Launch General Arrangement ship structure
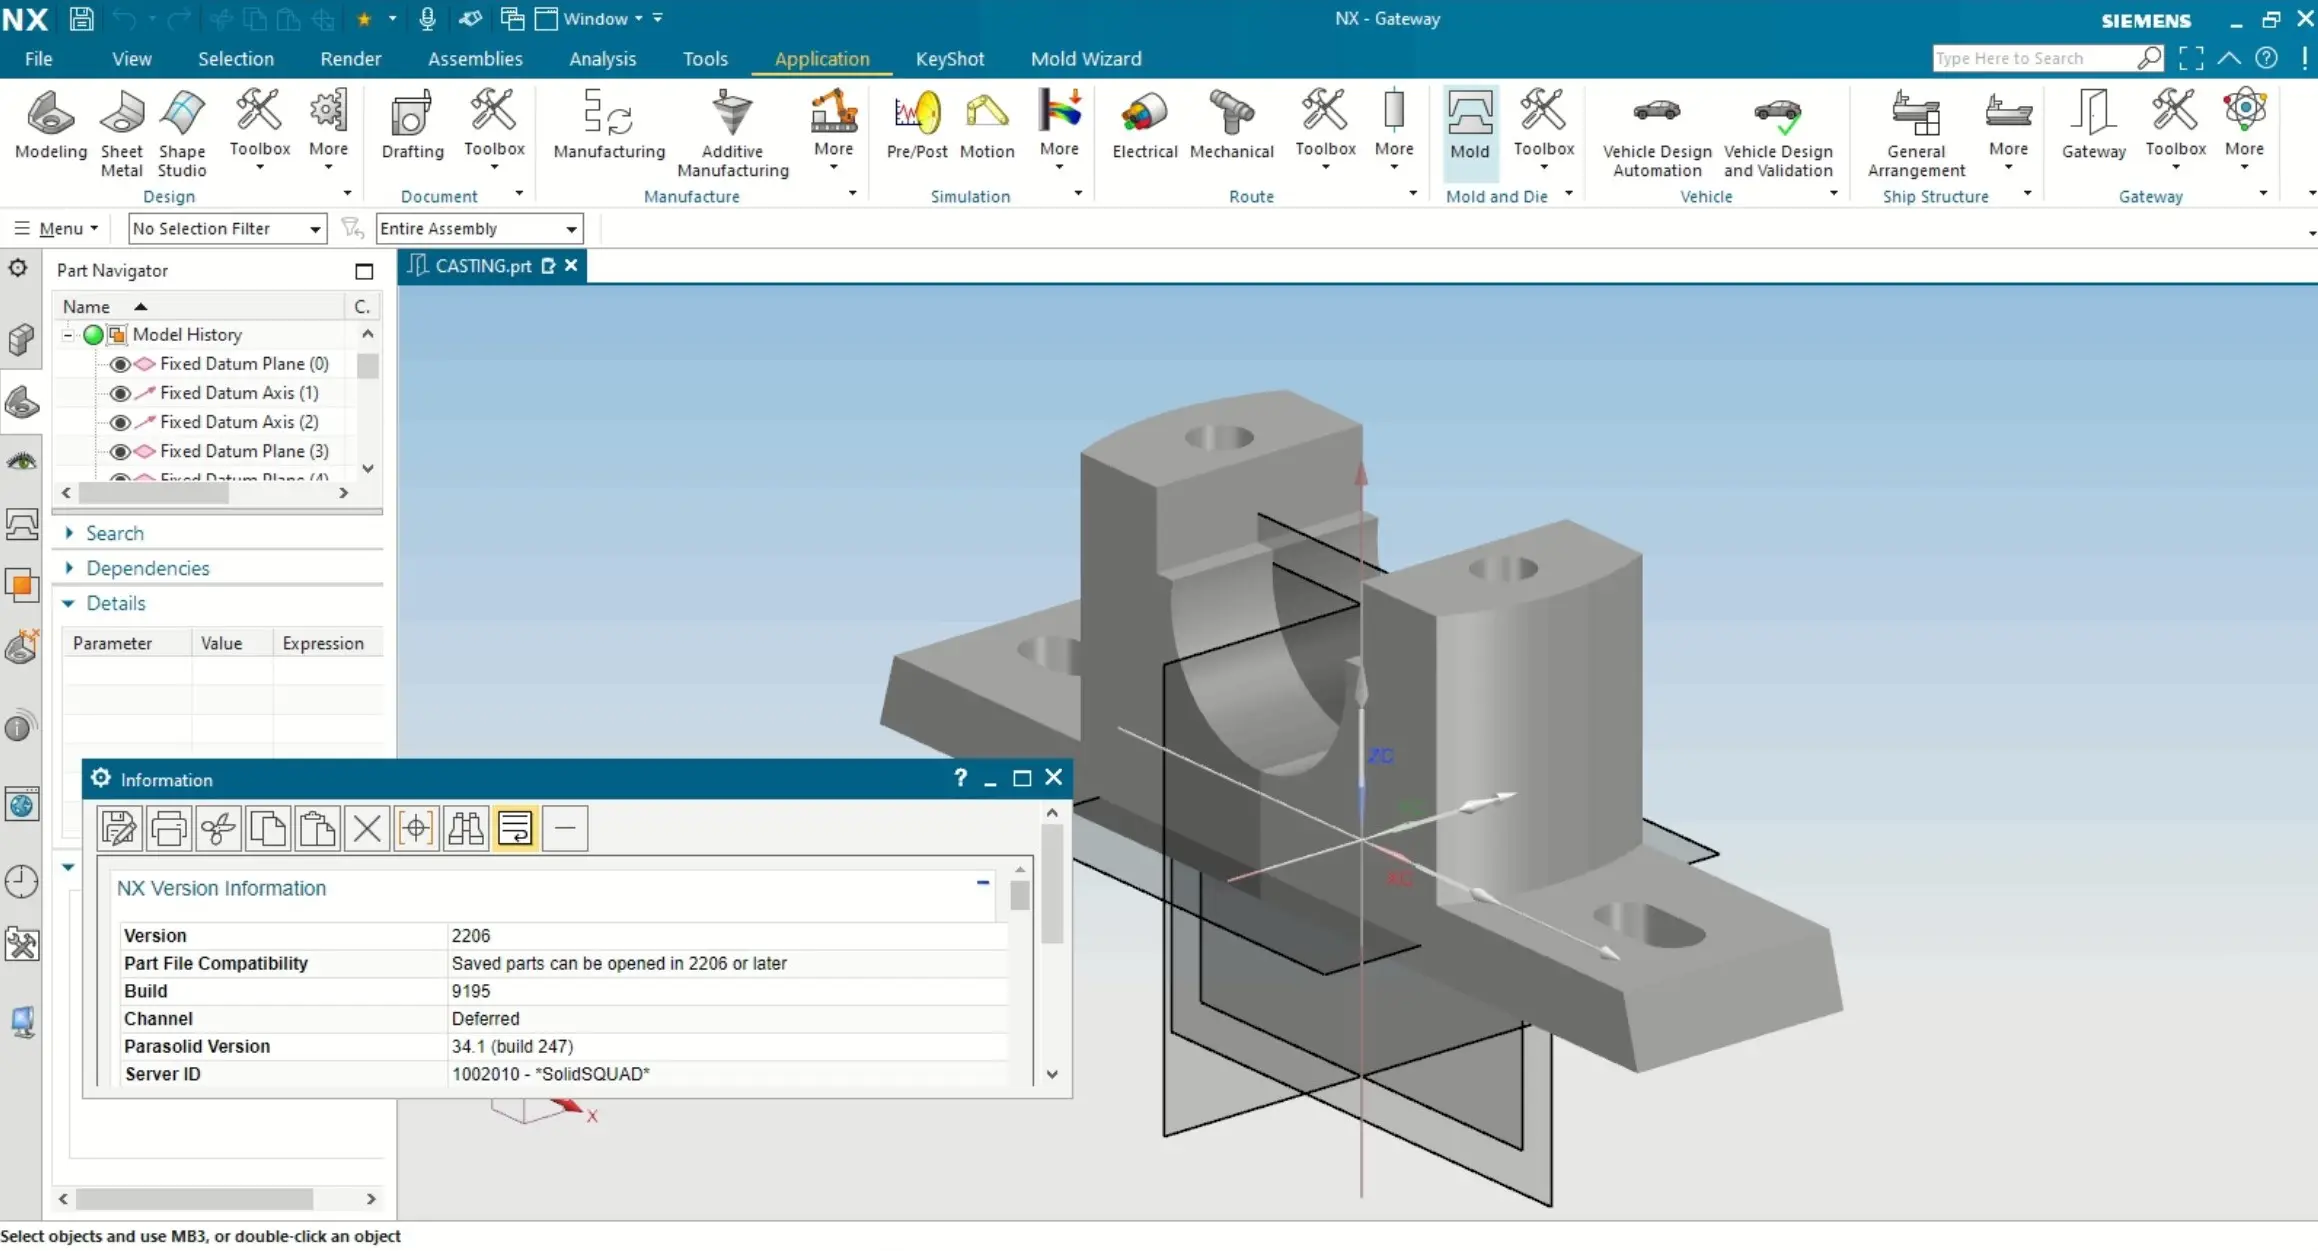The height and width of the screenshot is (1251, 2318). pyautogui.click(x=1915, y=134)
